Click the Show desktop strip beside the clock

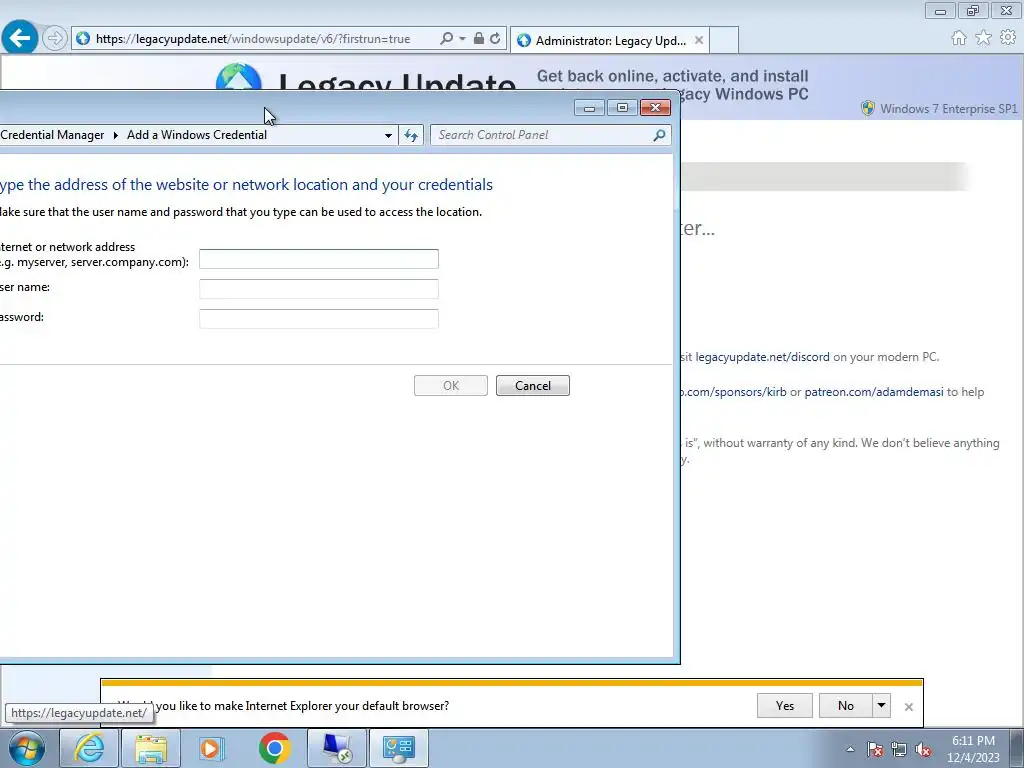[x=1016, y=748]
